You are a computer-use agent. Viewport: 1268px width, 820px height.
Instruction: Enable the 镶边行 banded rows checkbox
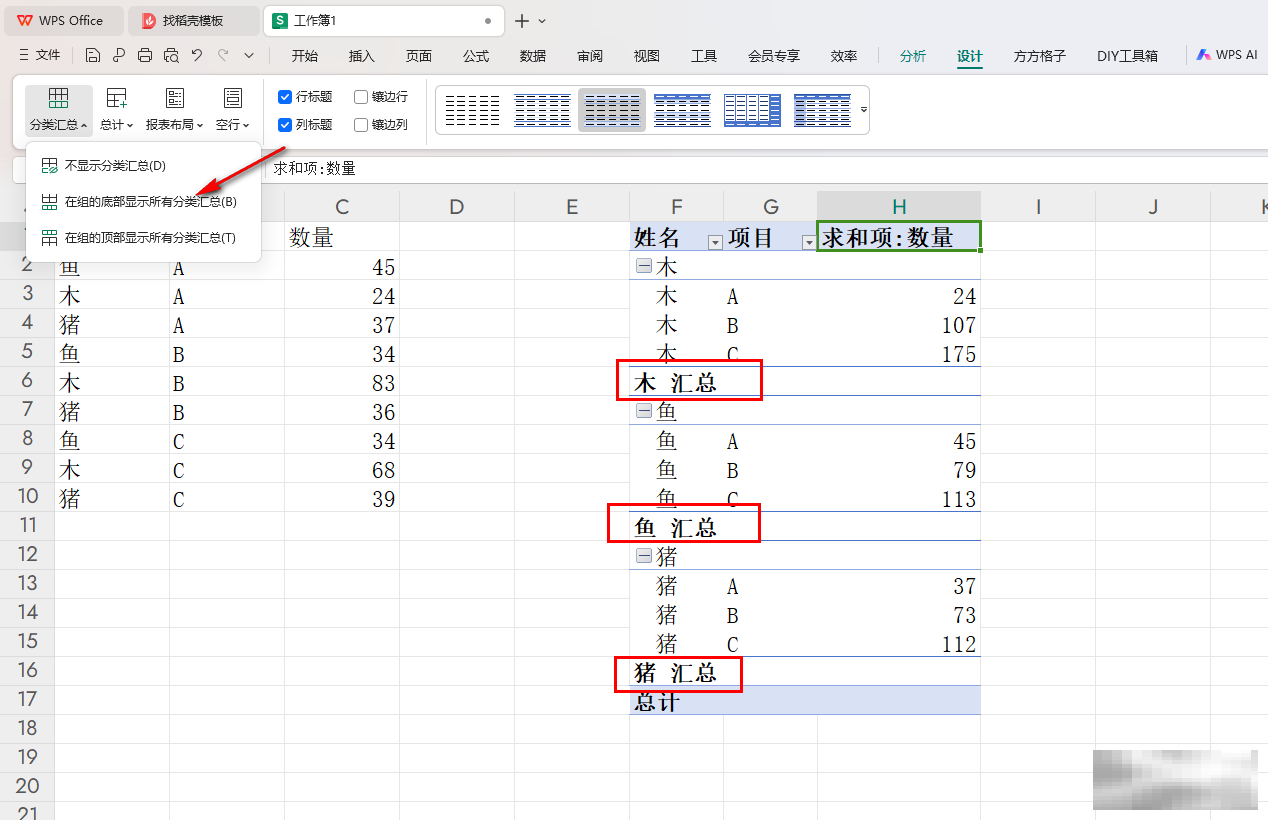[361, 97]
